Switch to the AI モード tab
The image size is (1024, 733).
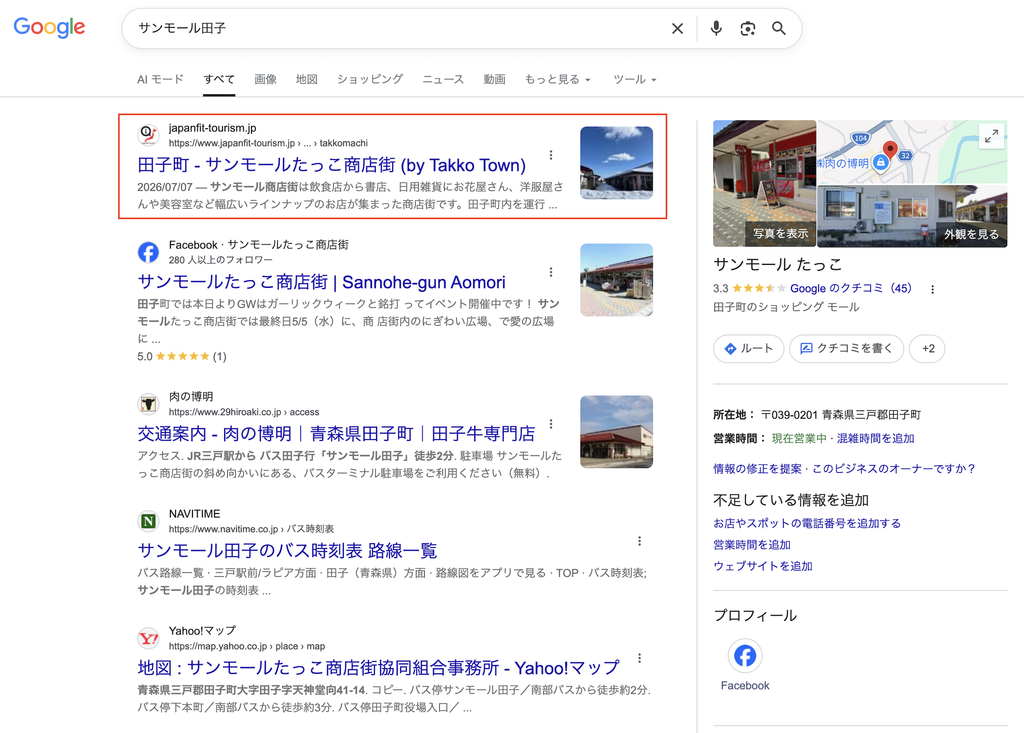tap(160, 79)
